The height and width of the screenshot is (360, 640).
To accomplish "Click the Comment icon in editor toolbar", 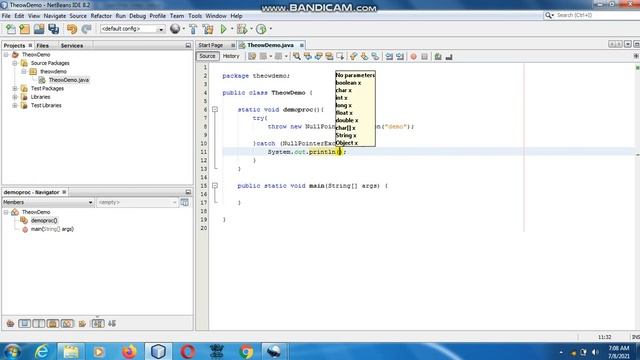I will pos(438,56).
